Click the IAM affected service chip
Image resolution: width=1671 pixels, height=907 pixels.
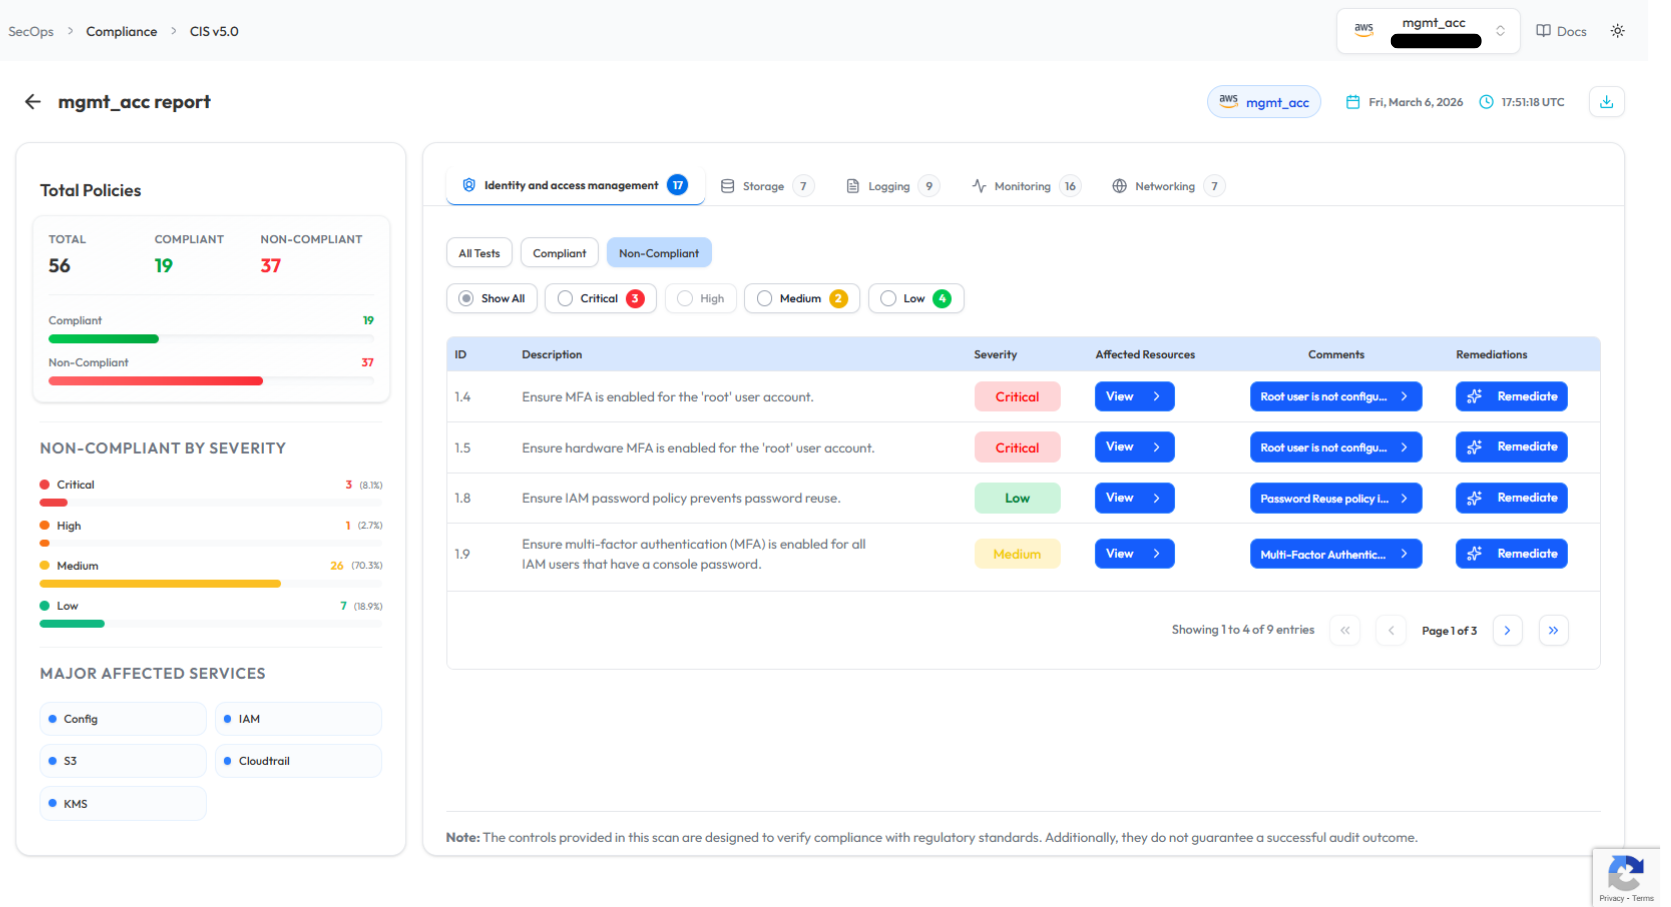[297, 719]
